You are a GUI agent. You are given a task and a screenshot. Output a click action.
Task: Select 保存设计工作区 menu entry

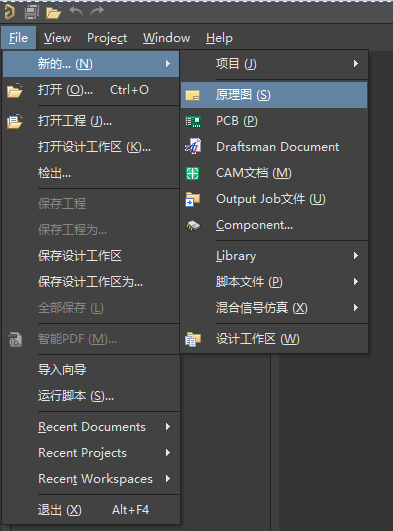click(91, 256)
